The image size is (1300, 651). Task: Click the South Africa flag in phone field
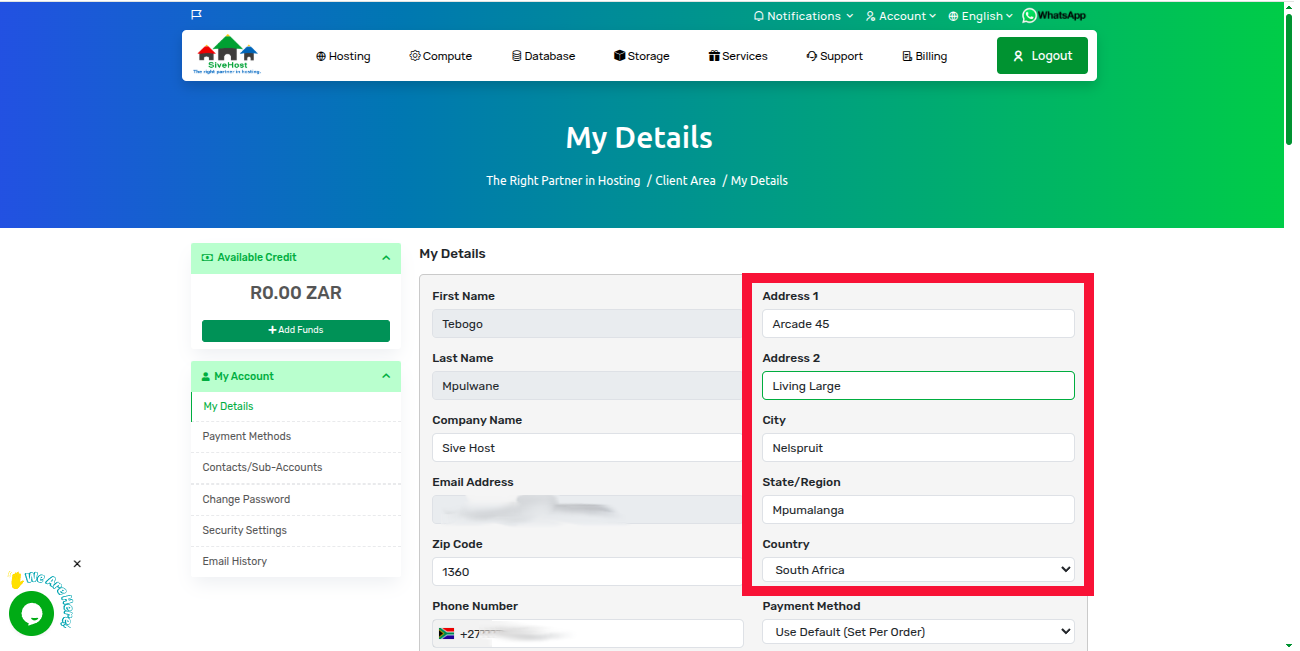pyautogui.click(x=447, y=634)
